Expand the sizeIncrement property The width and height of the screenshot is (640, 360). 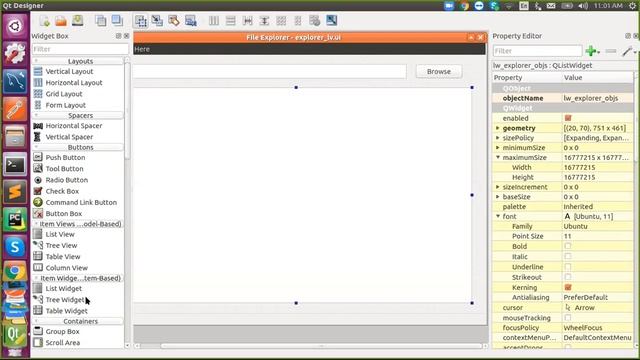point(498,187)
